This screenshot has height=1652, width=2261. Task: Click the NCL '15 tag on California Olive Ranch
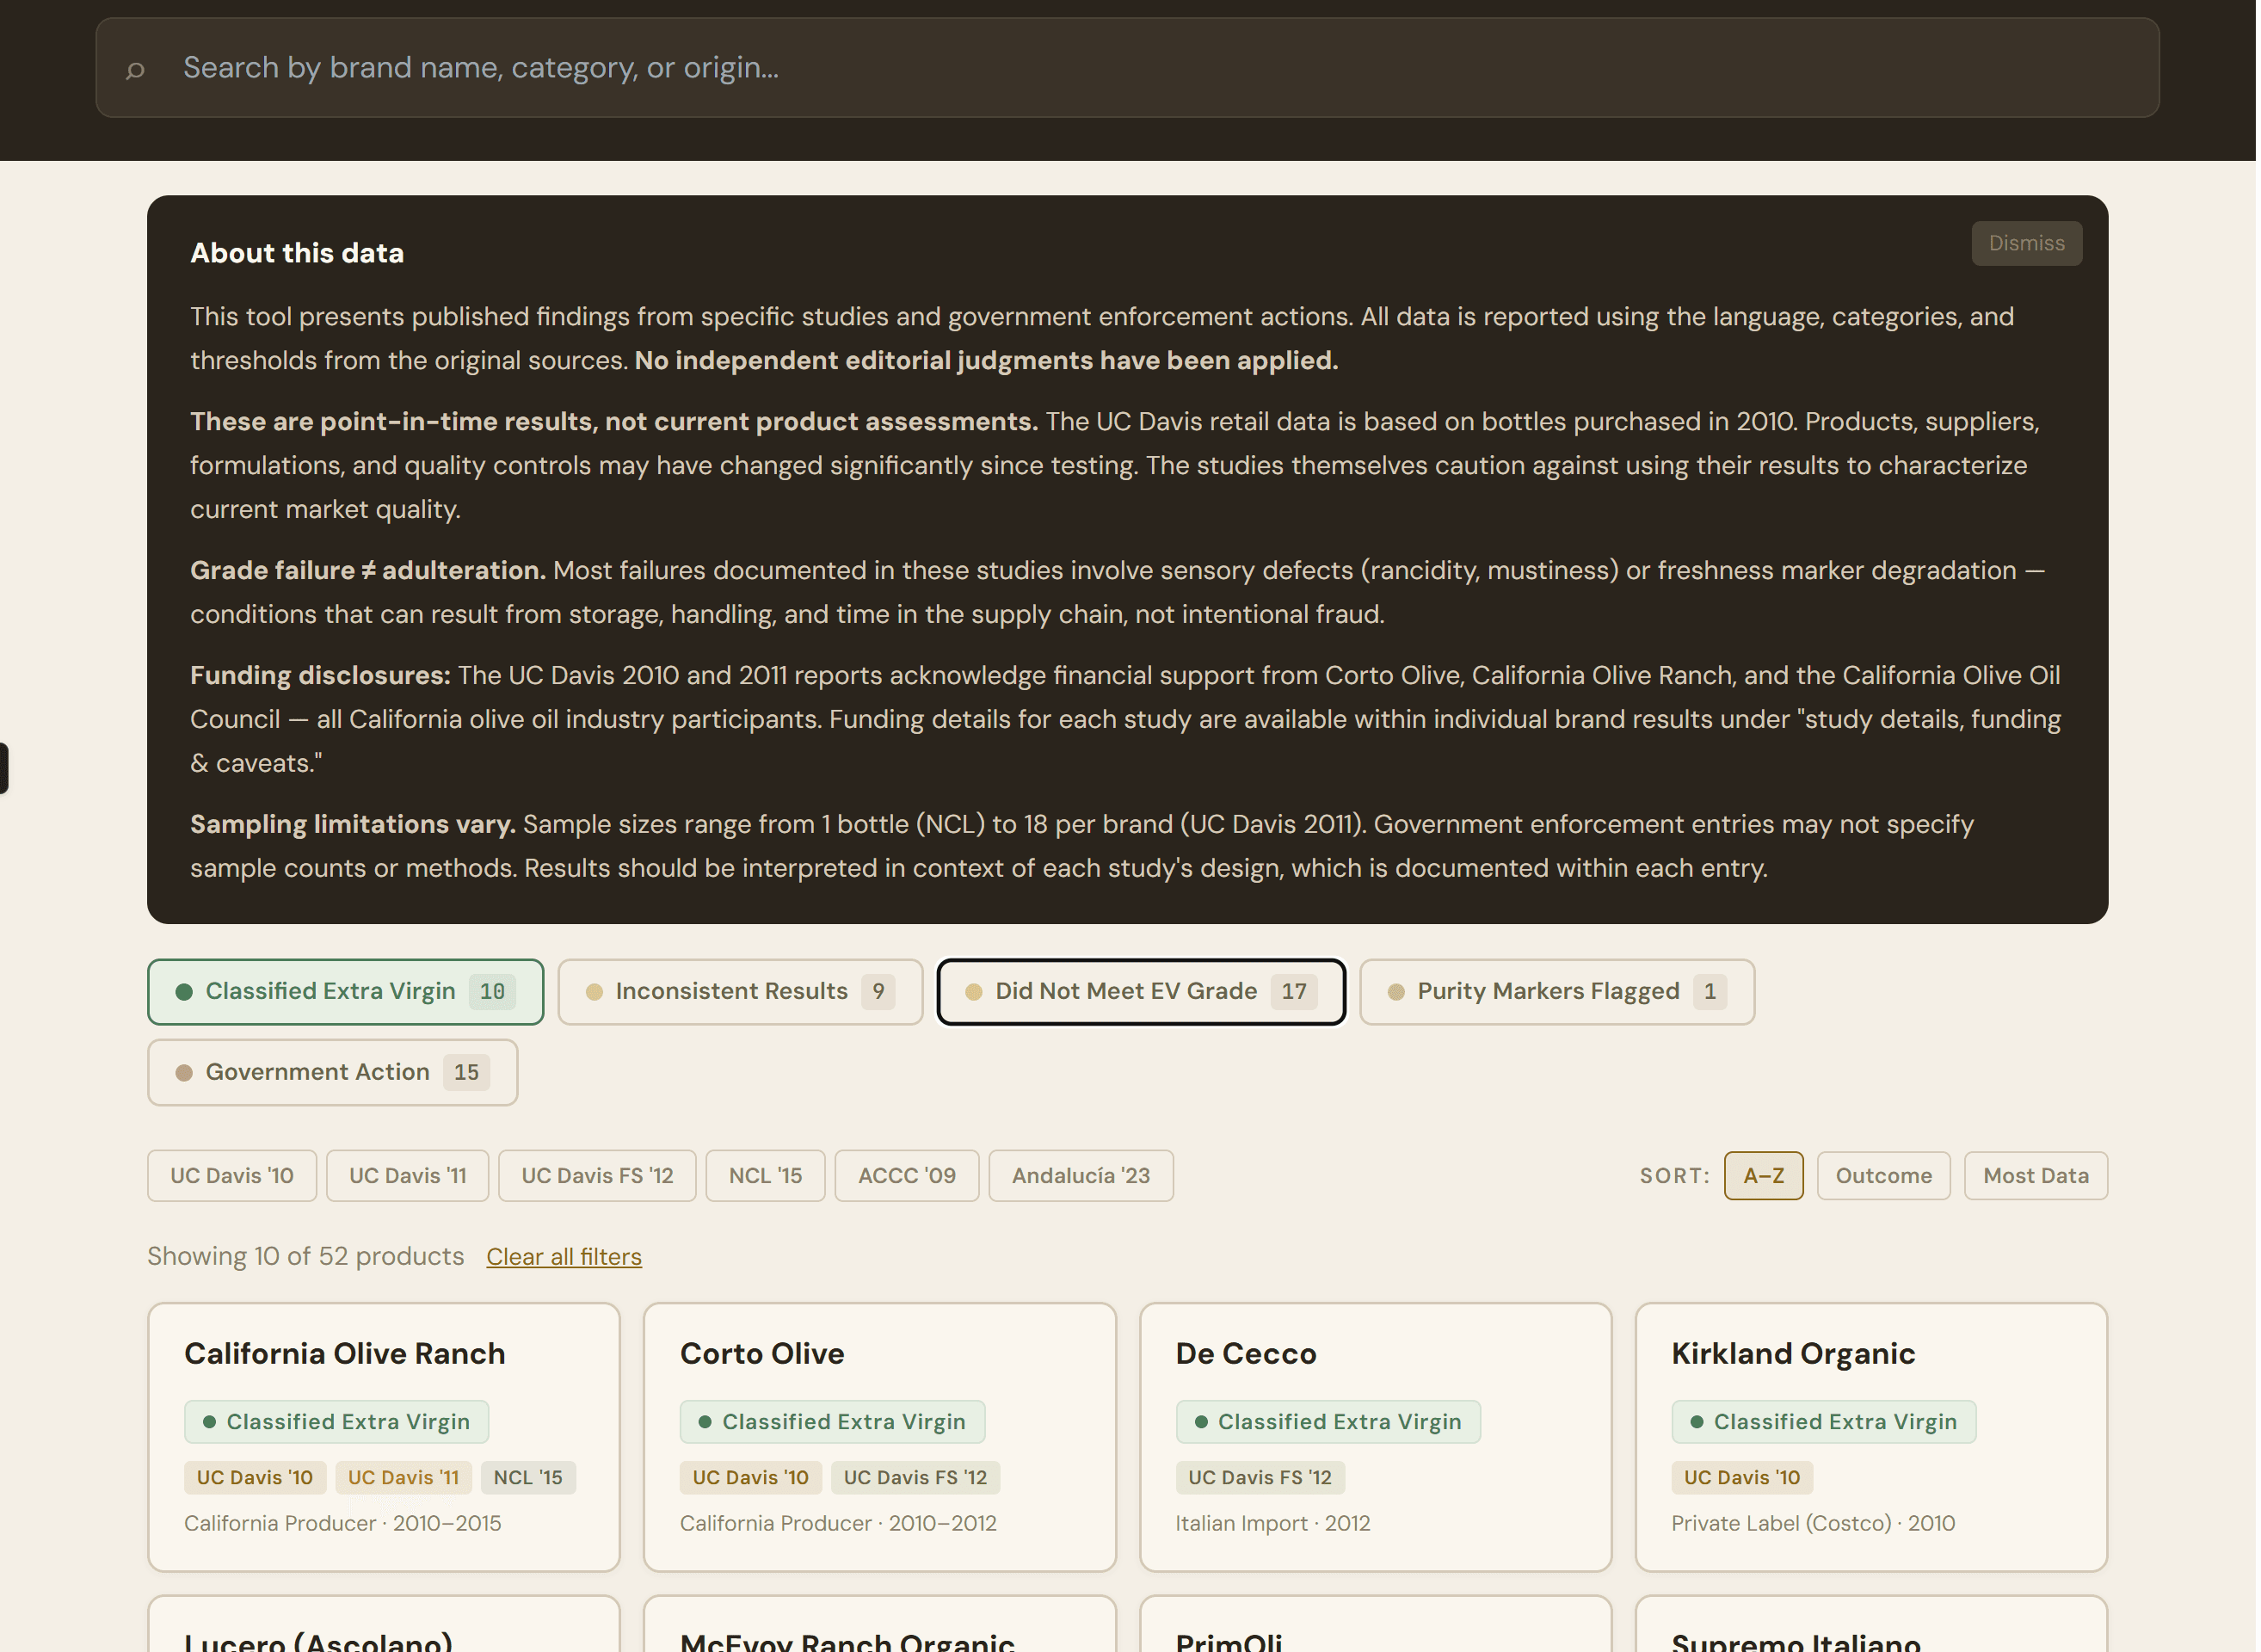[529, 1480]
